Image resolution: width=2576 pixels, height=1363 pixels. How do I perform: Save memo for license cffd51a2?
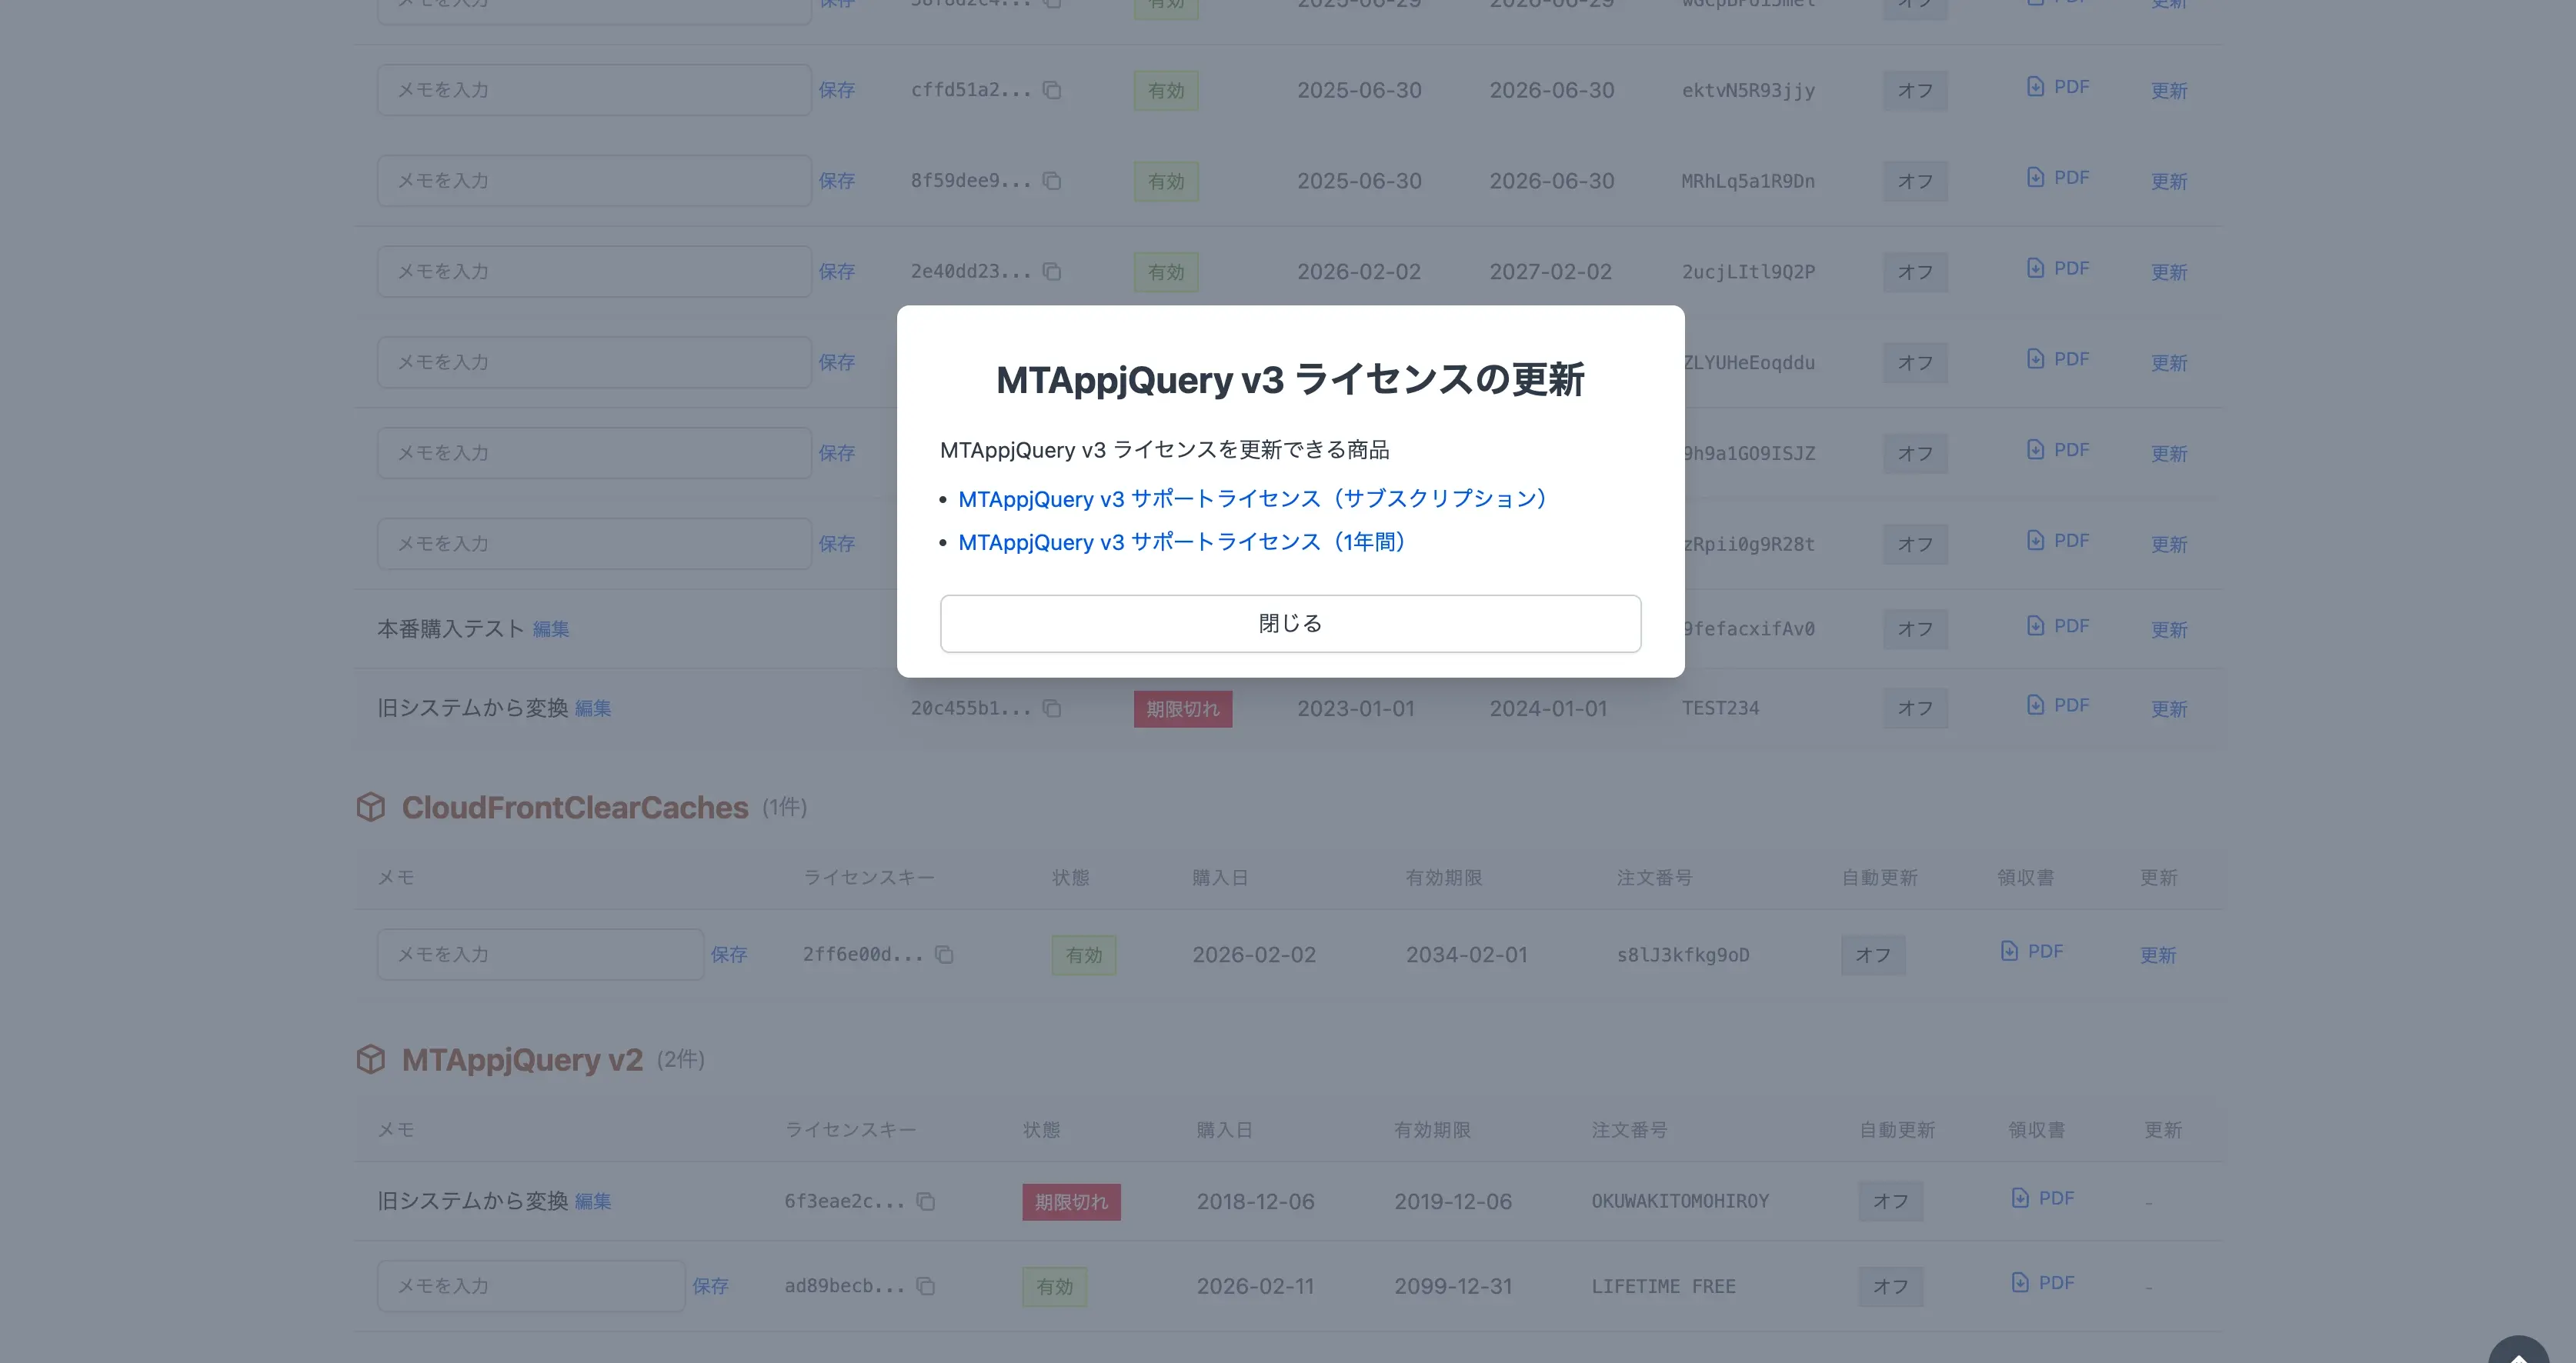click(x=836, y=90)
